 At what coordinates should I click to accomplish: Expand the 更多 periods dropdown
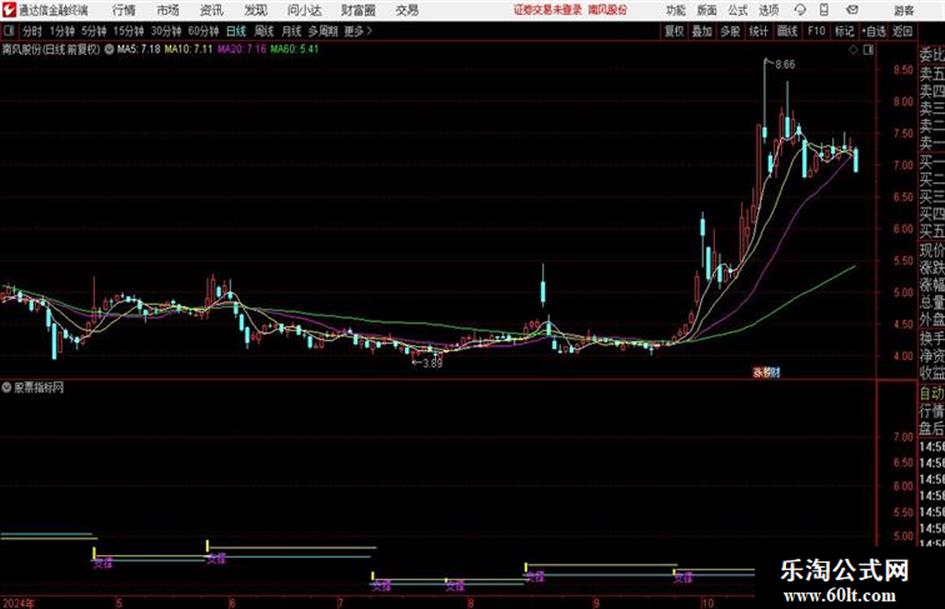pyautogui.click(x=358, y=31)
